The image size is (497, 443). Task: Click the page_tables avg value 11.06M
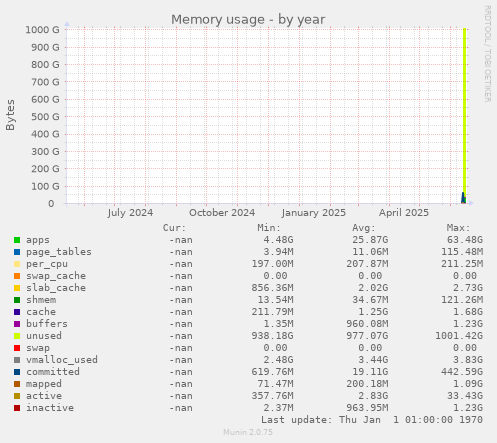coord(370,252)
